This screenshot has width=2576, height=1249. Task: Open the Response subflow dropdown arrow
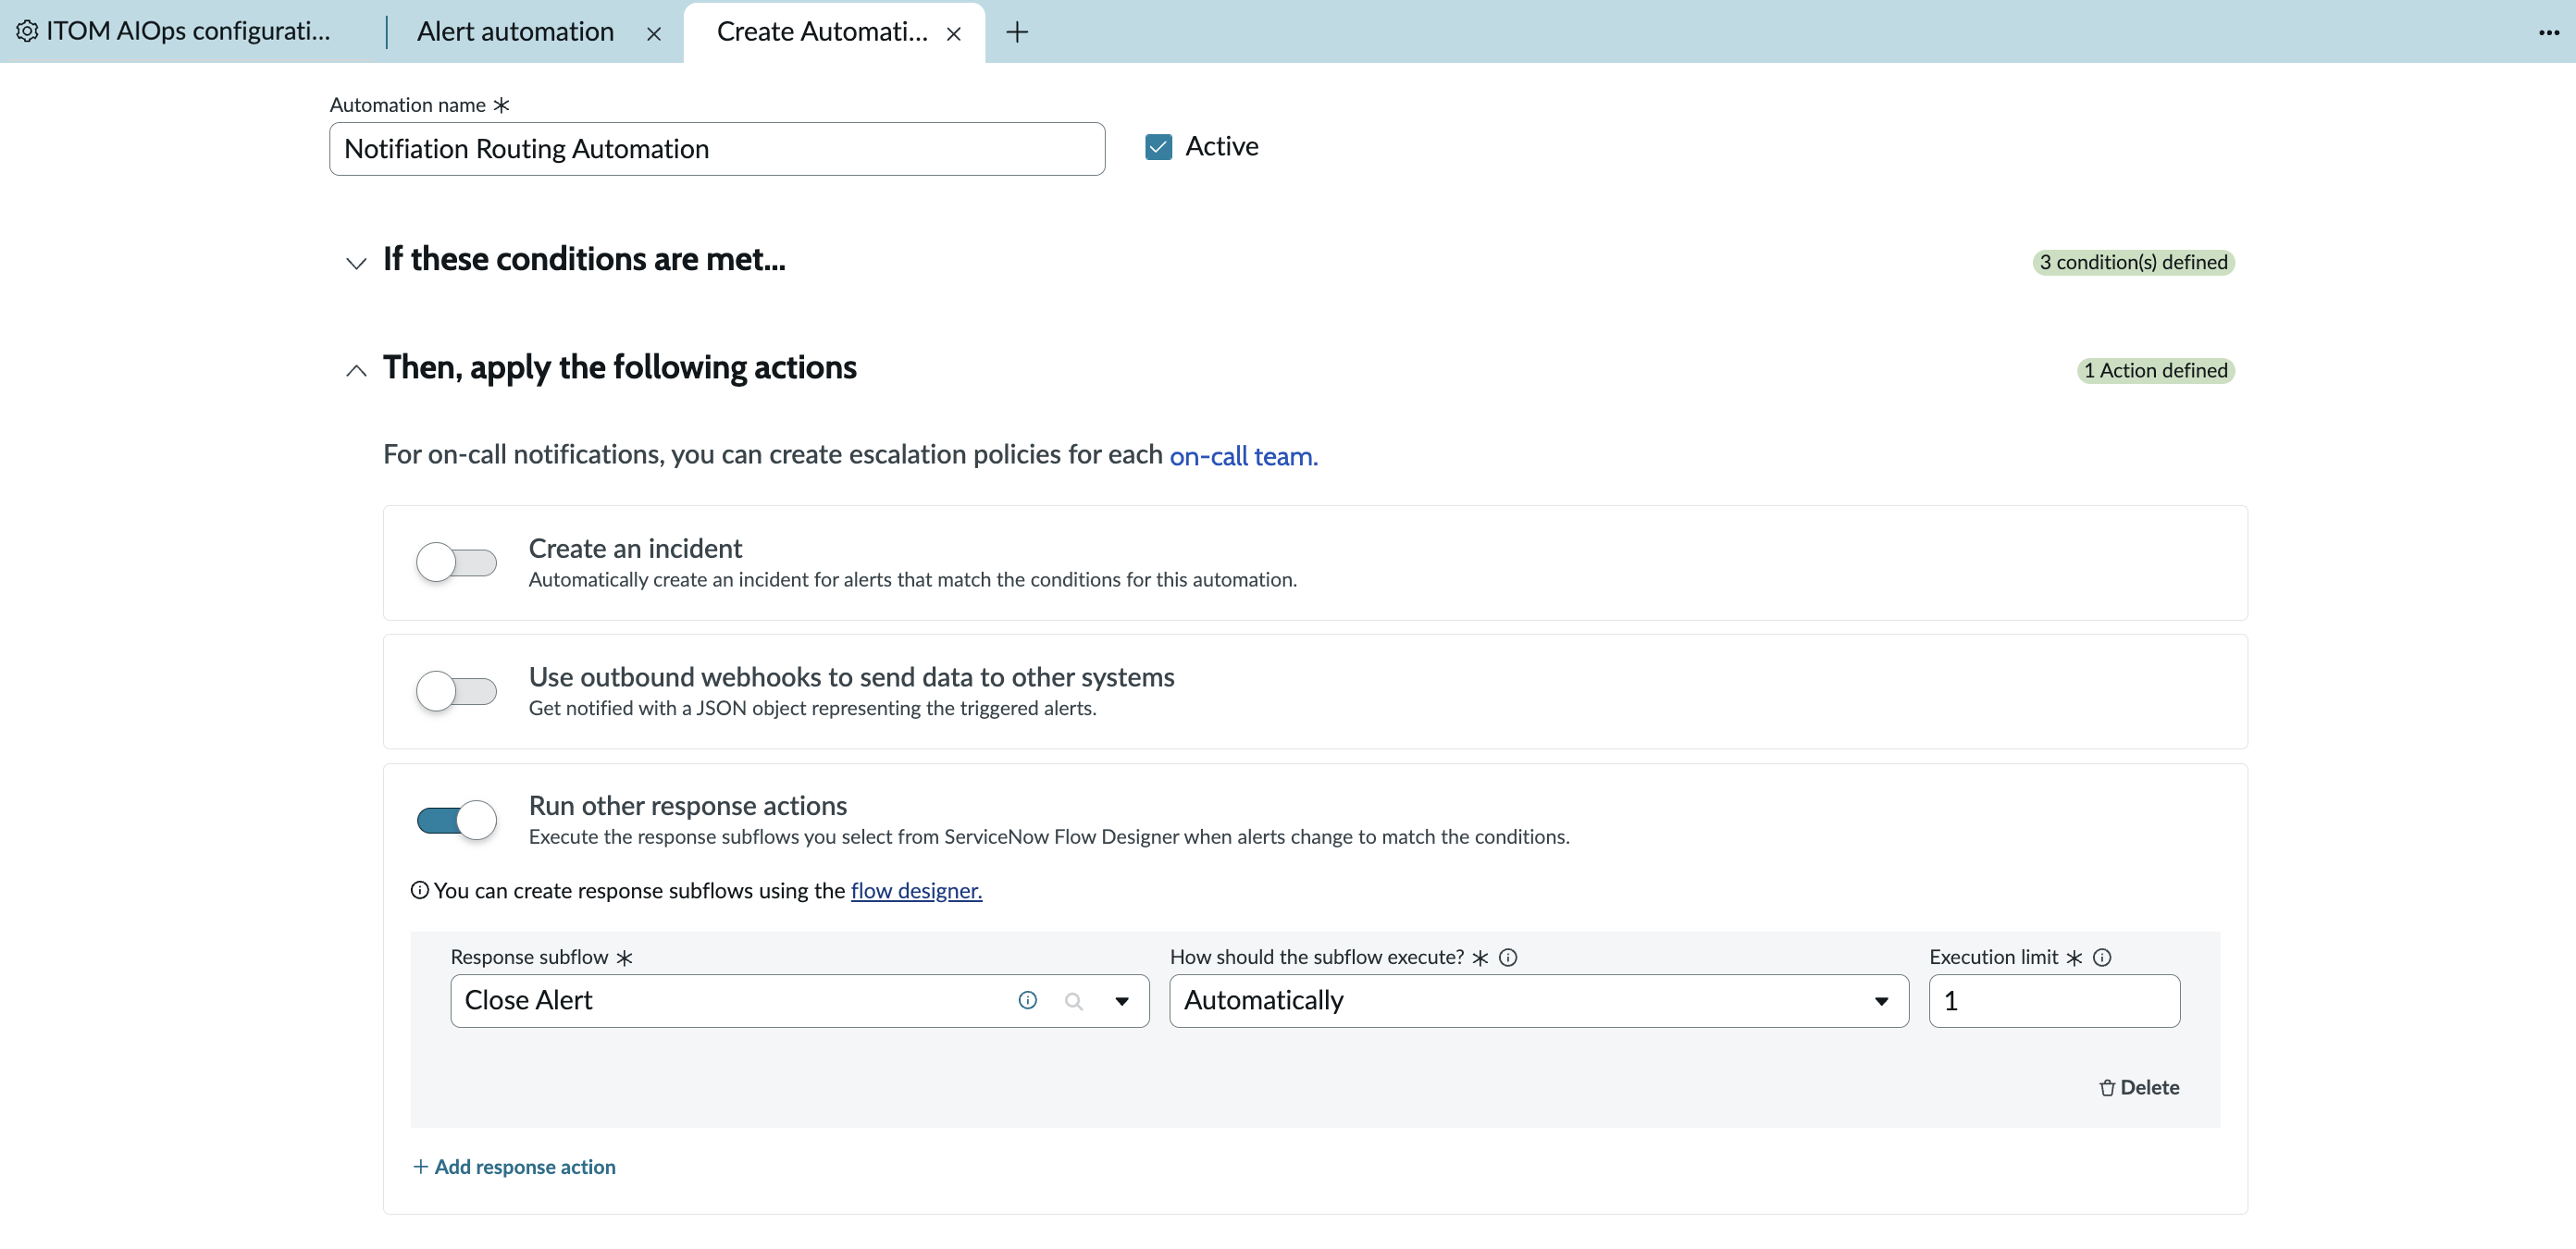(x=1122, y=1001)
